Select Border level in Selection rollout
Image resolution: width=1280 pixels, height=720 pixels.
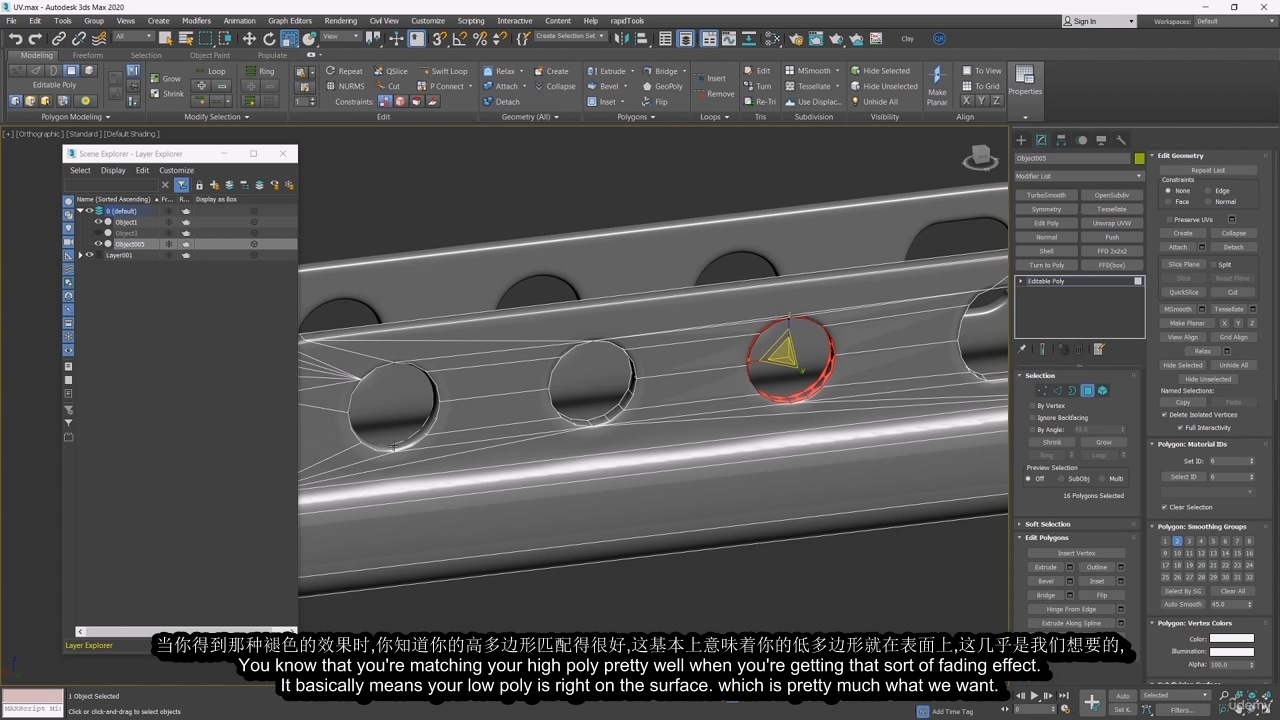click(x=1072, y=391)
